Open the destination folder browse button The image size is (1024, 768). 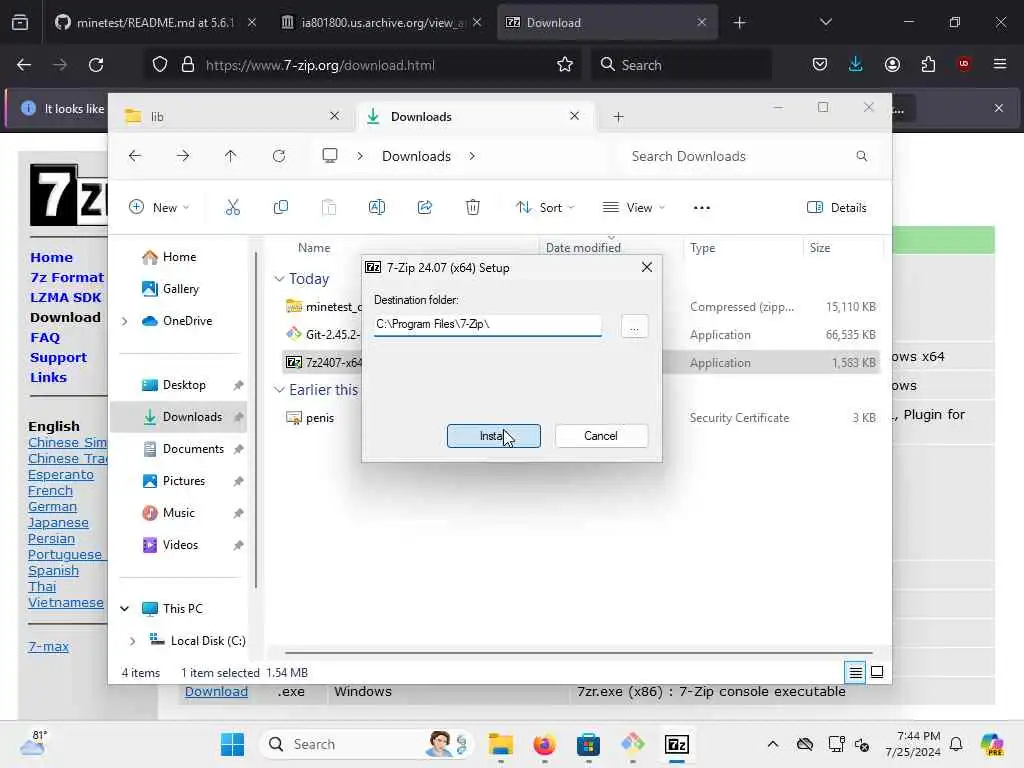point(634,326)
